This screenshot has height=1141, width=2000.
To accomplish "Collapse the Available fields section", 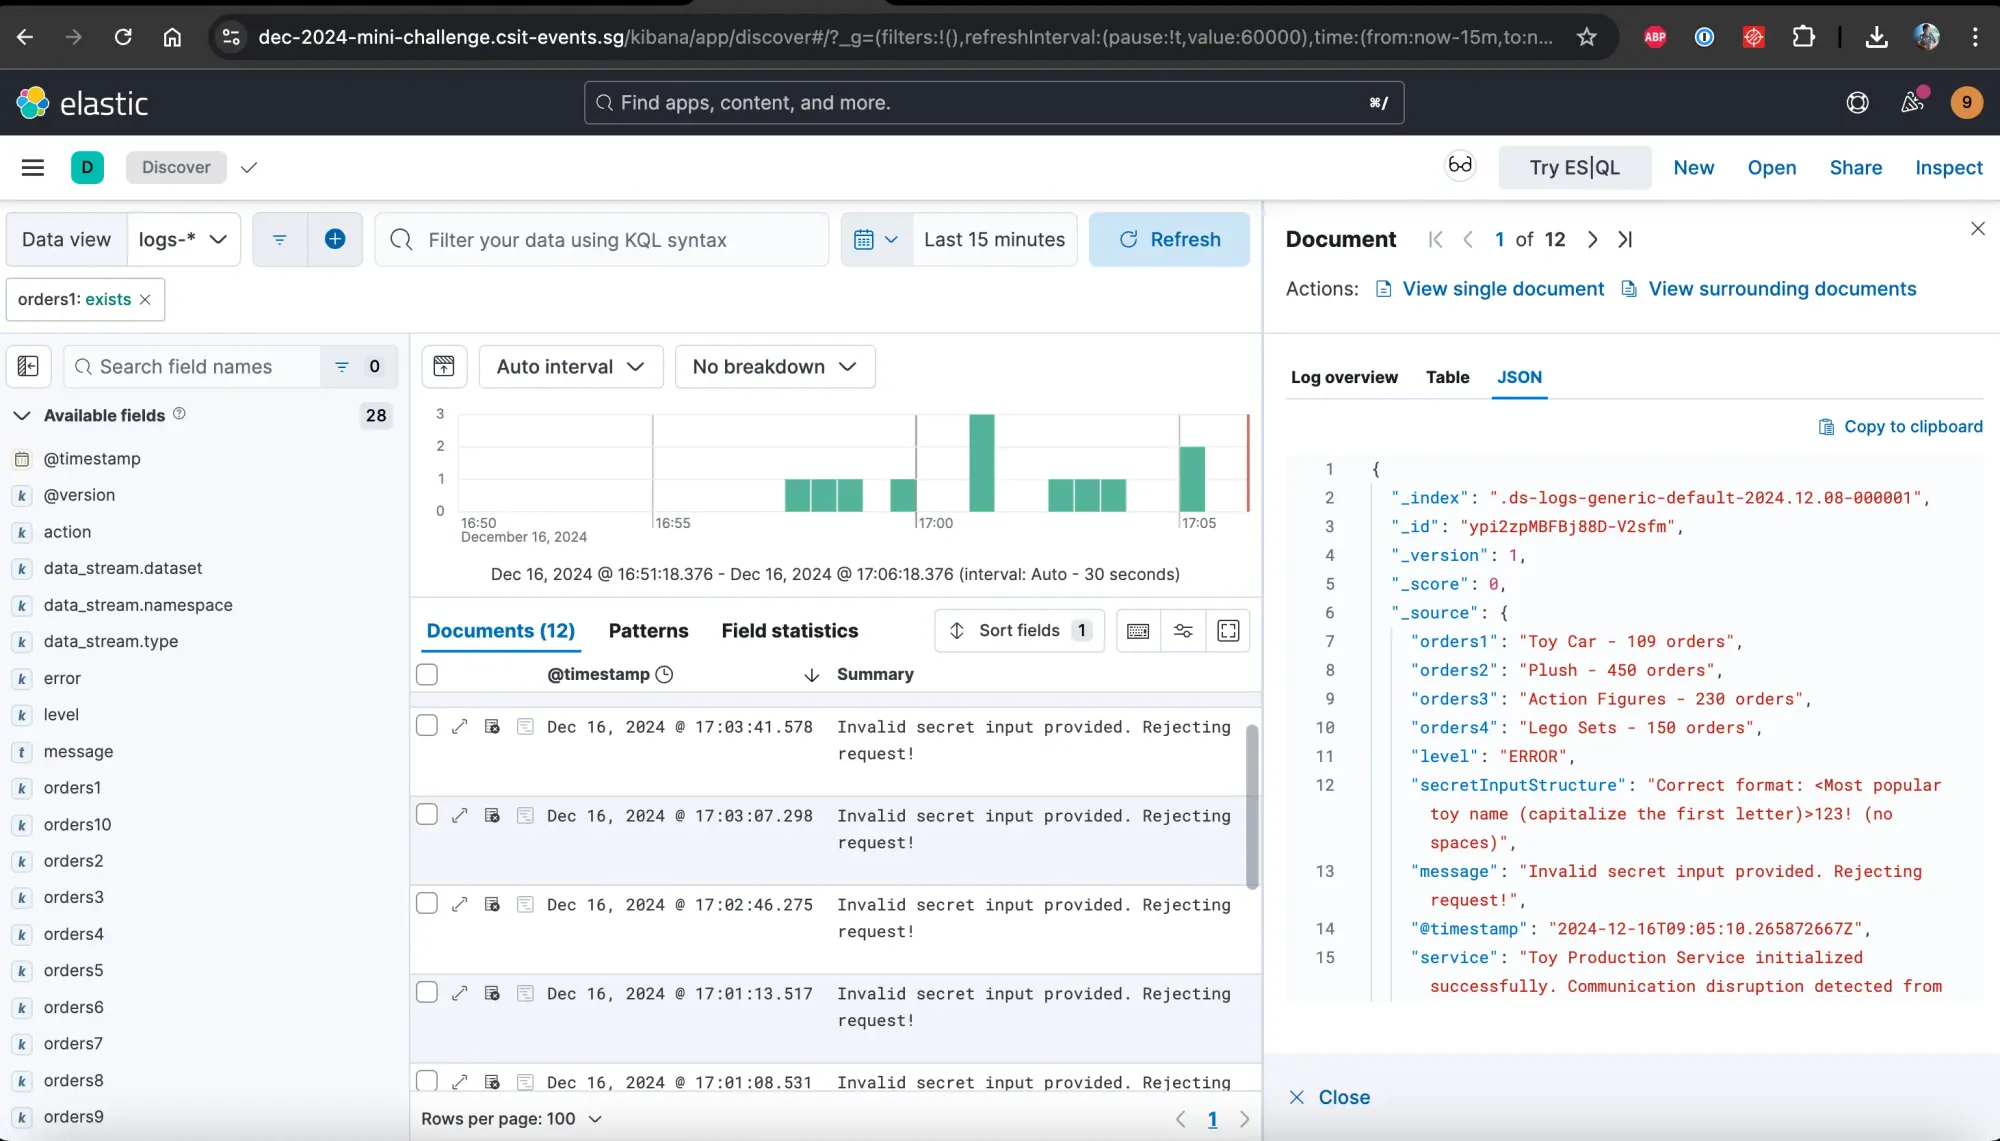I will coord(22,415).
